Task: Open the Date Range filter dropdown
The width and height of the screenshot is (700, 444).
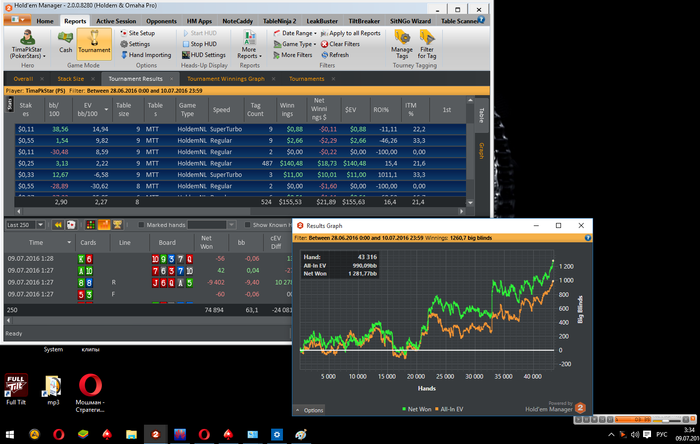Action: [x=295, y=33]
